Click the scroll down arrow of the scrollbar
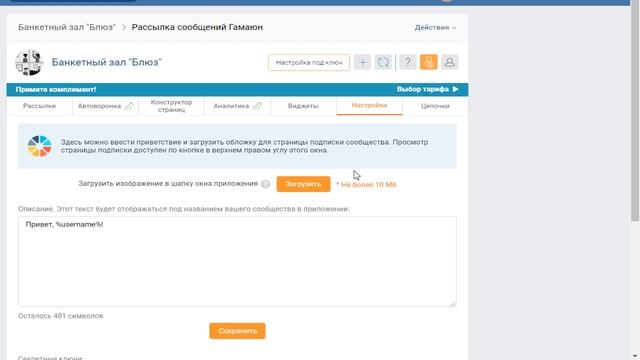640x360 pixels. 635,356
